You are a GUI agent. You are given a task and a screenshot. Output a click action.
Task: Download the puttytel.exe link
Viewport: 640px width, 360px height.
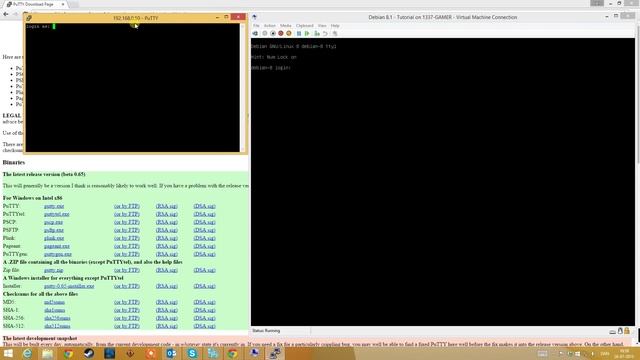tap(57, 214)
